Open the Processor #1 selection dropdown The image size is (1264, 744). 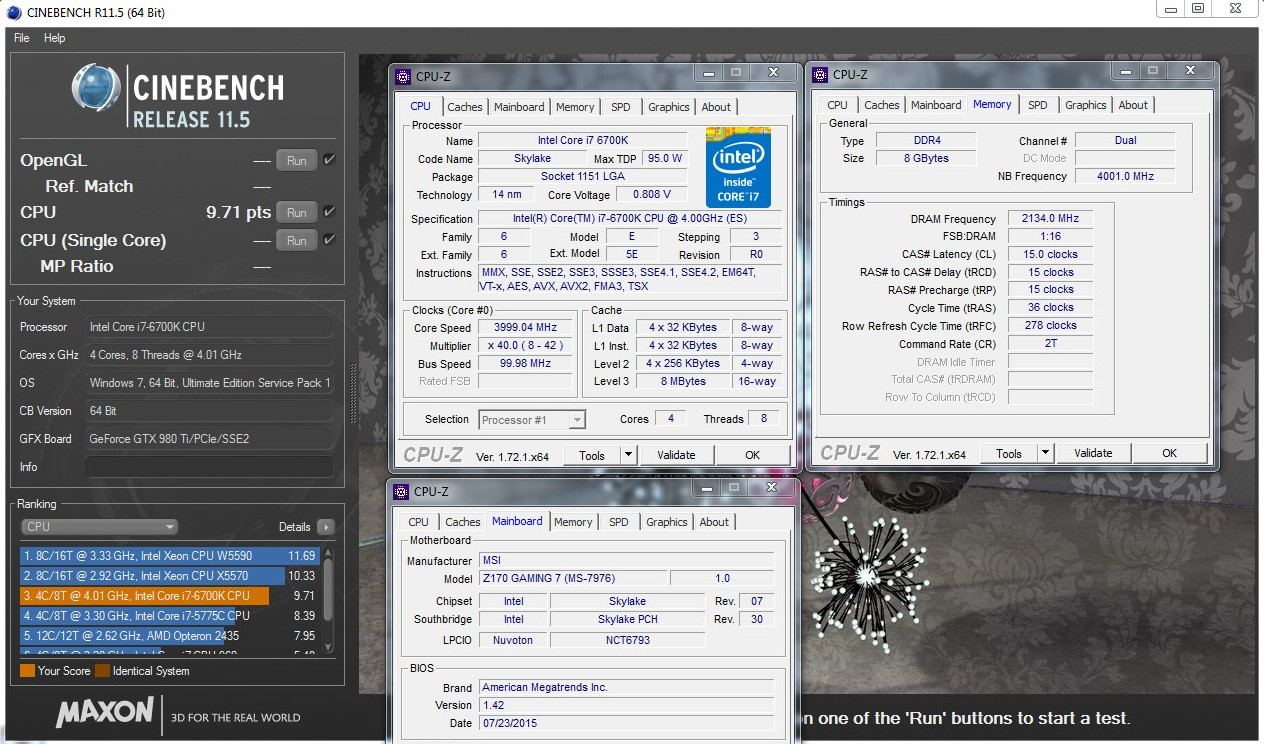coord(532,420)
